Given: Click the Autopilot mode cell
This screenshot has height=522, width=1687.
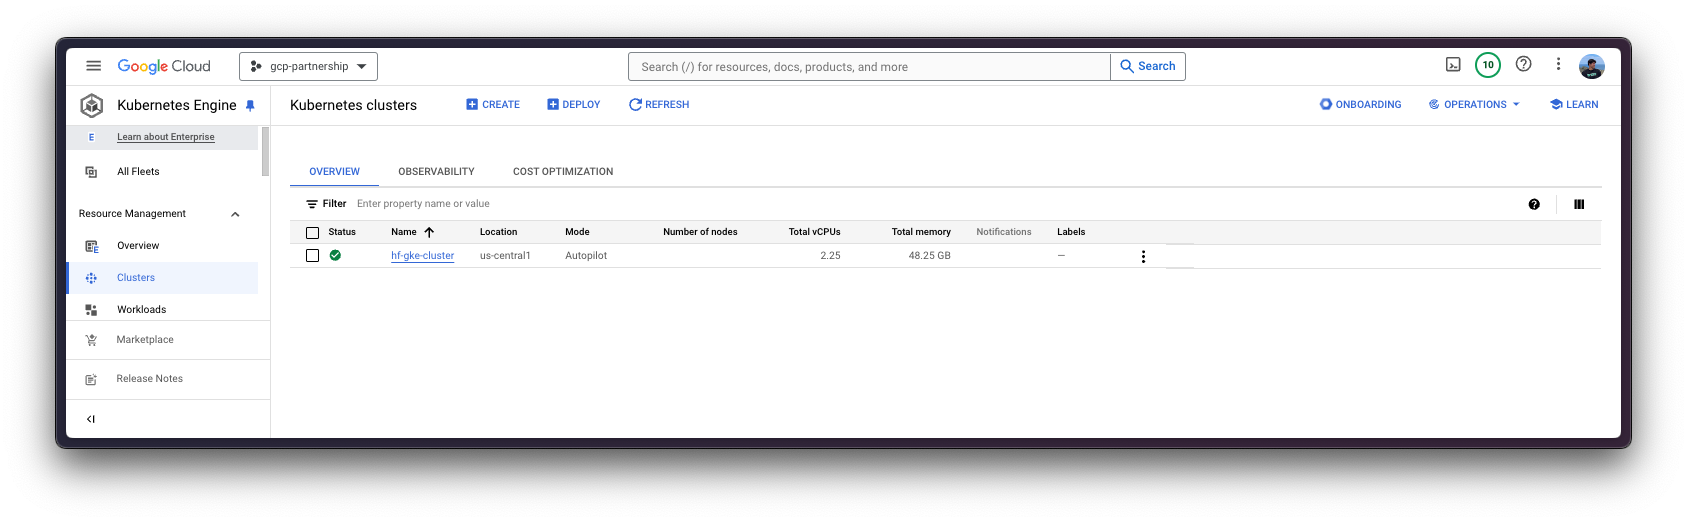Looking at the screenshot, I should [586, 256].
